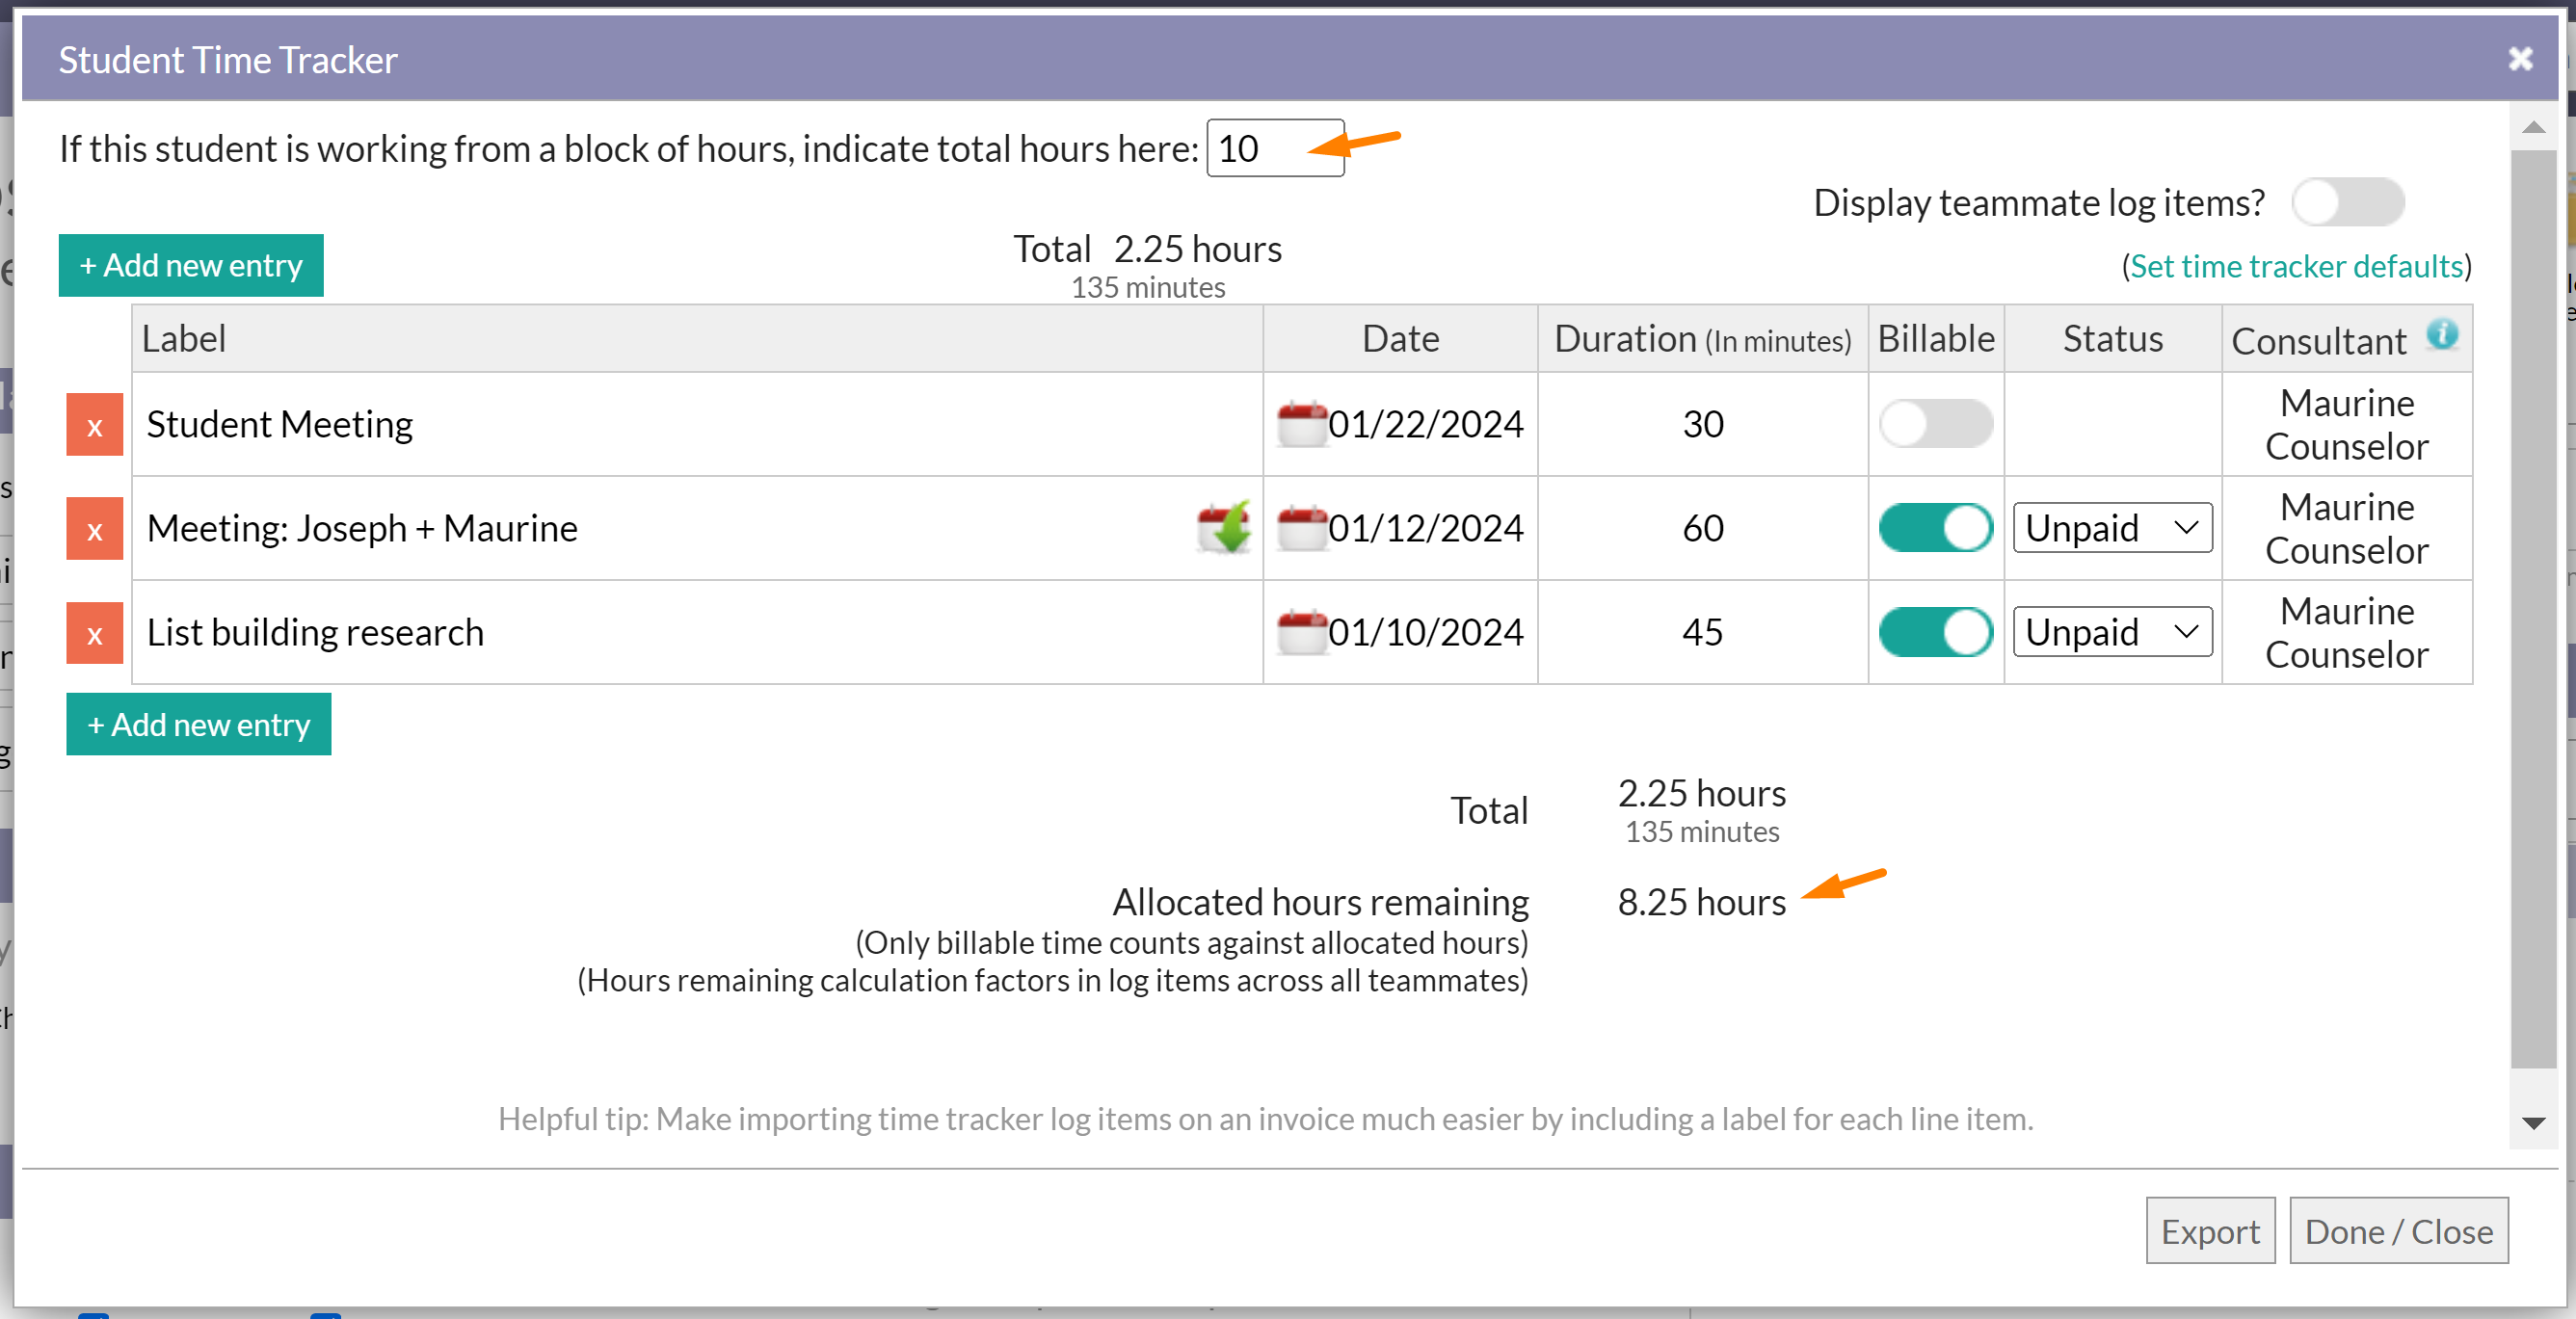The width and height of the screenshot is (2576, 1319).
Task: Click the Status column header
Action: coord(2112,339)
